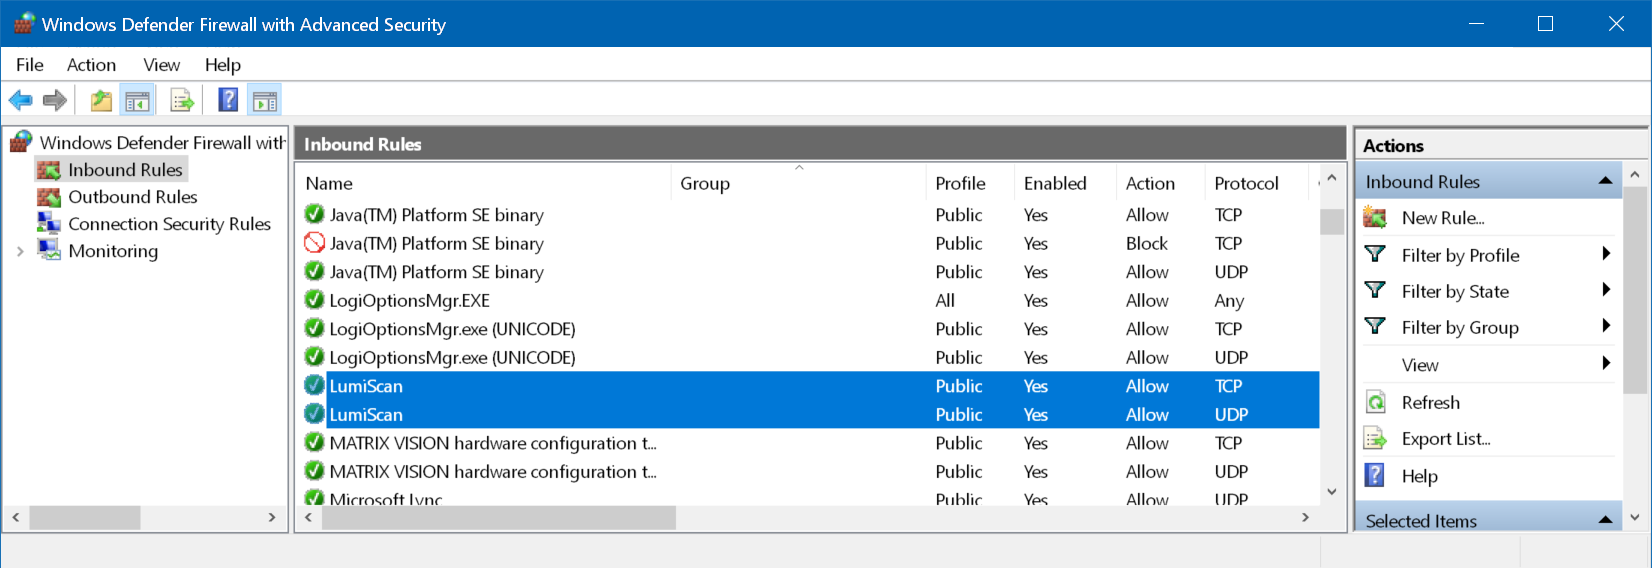Toggle the Show/Hide Console Tree icon
Image resolution: width=1652 pixels, height=568 pixels.
(137, 100)
